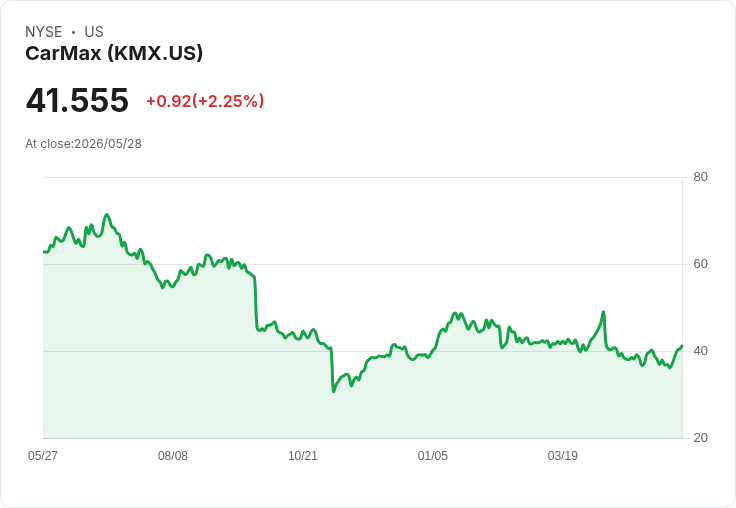Click the 01/05 date axis label
The height and width of the screenshot is (508, 736).
pos(433,455)
